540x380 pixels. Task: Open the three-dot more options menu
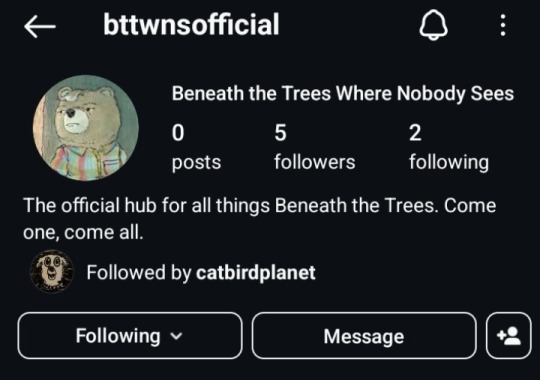[x=503, y=25]
